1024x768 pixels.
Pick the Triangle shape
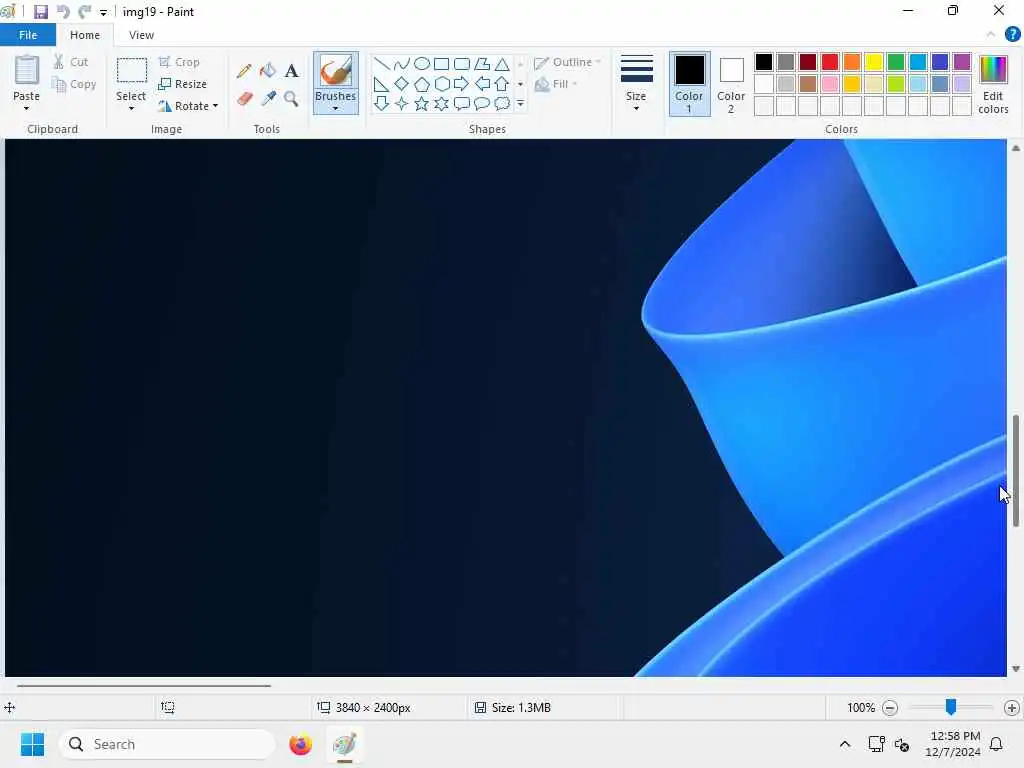502,63
